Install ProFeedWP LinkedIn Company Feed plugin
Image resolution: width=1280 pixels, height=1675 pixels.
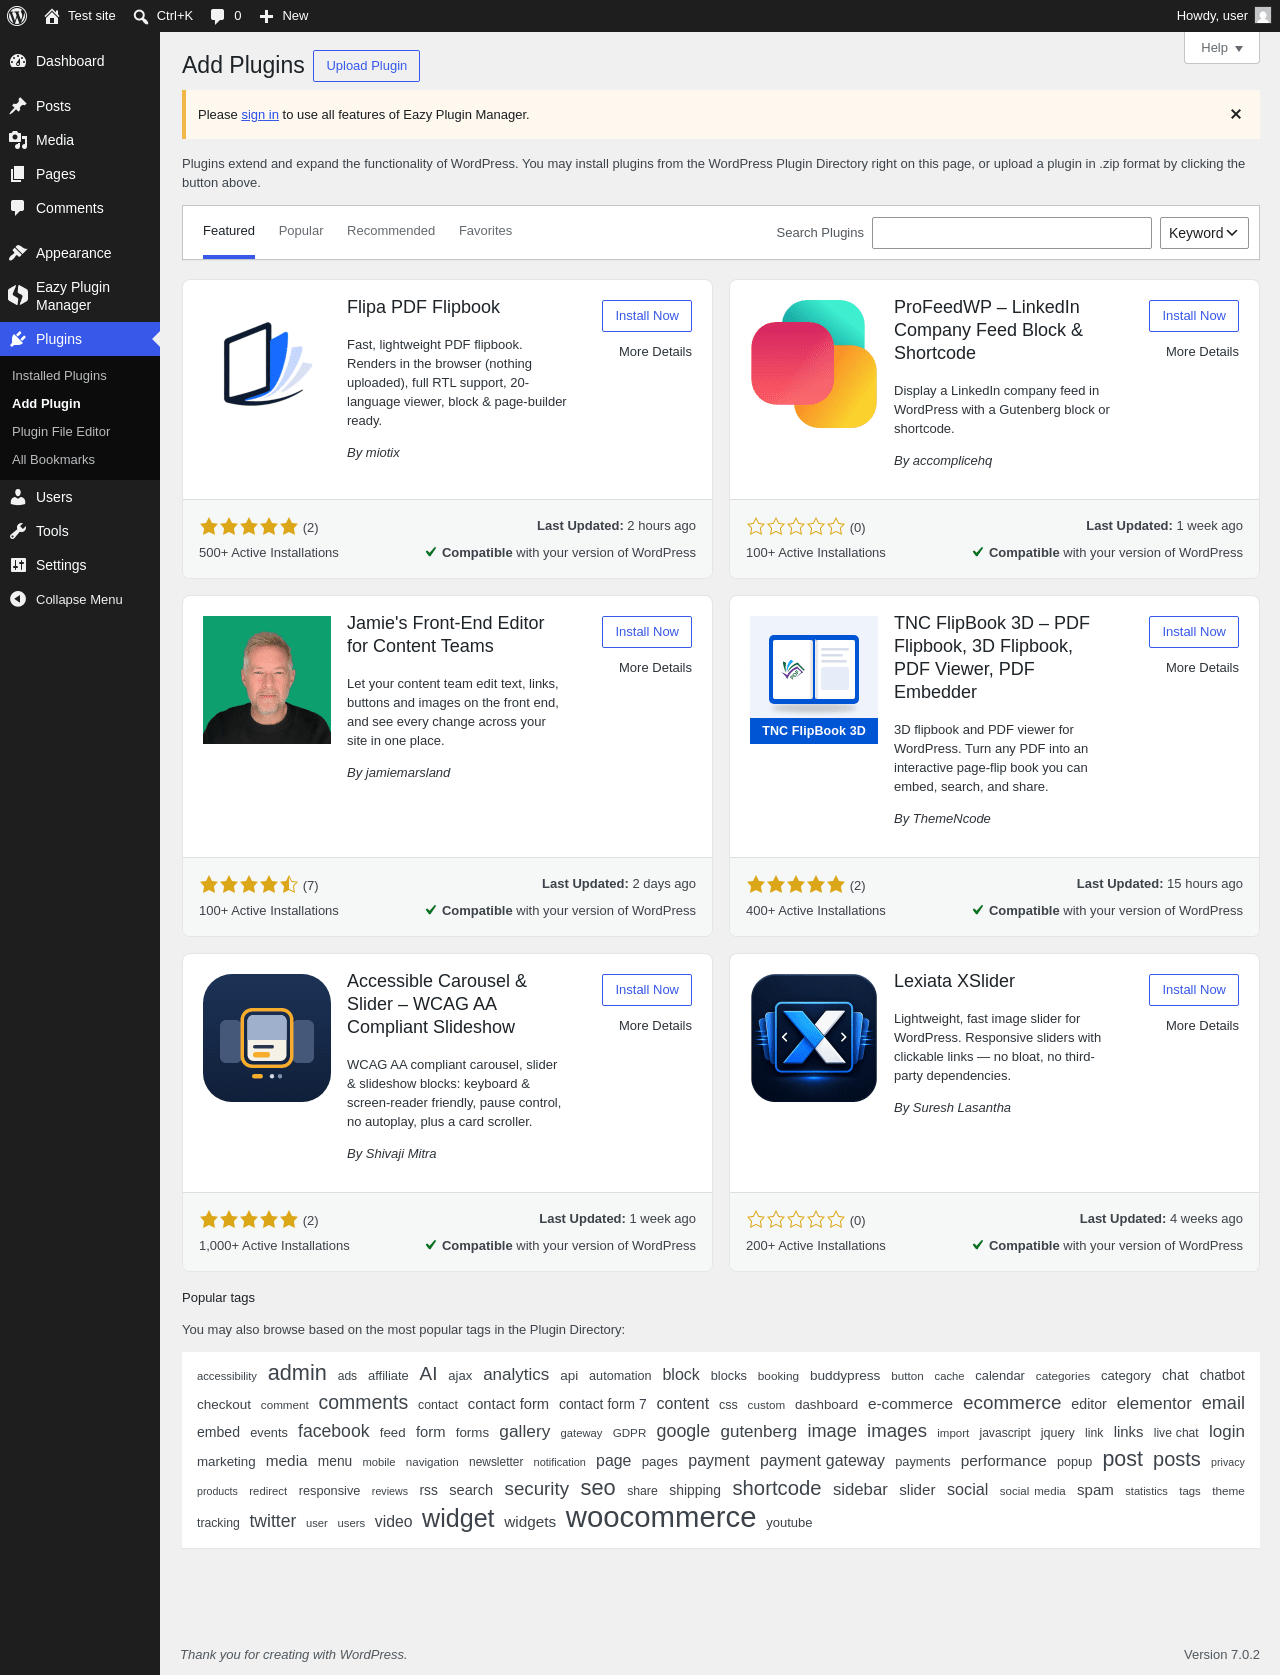(x=1194, y=316)
